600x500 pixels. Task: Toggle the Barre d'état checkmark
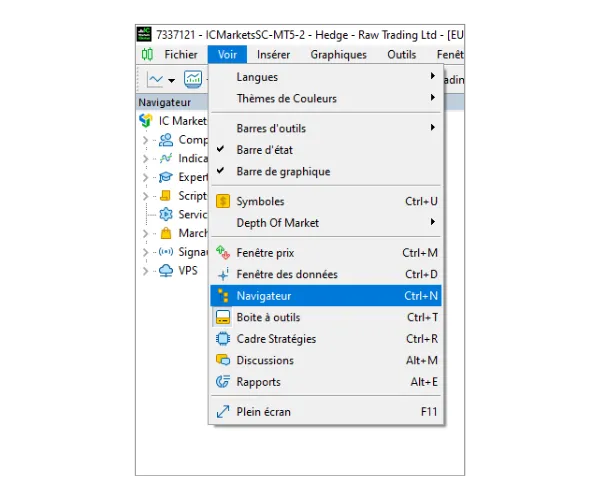(220, 149)
